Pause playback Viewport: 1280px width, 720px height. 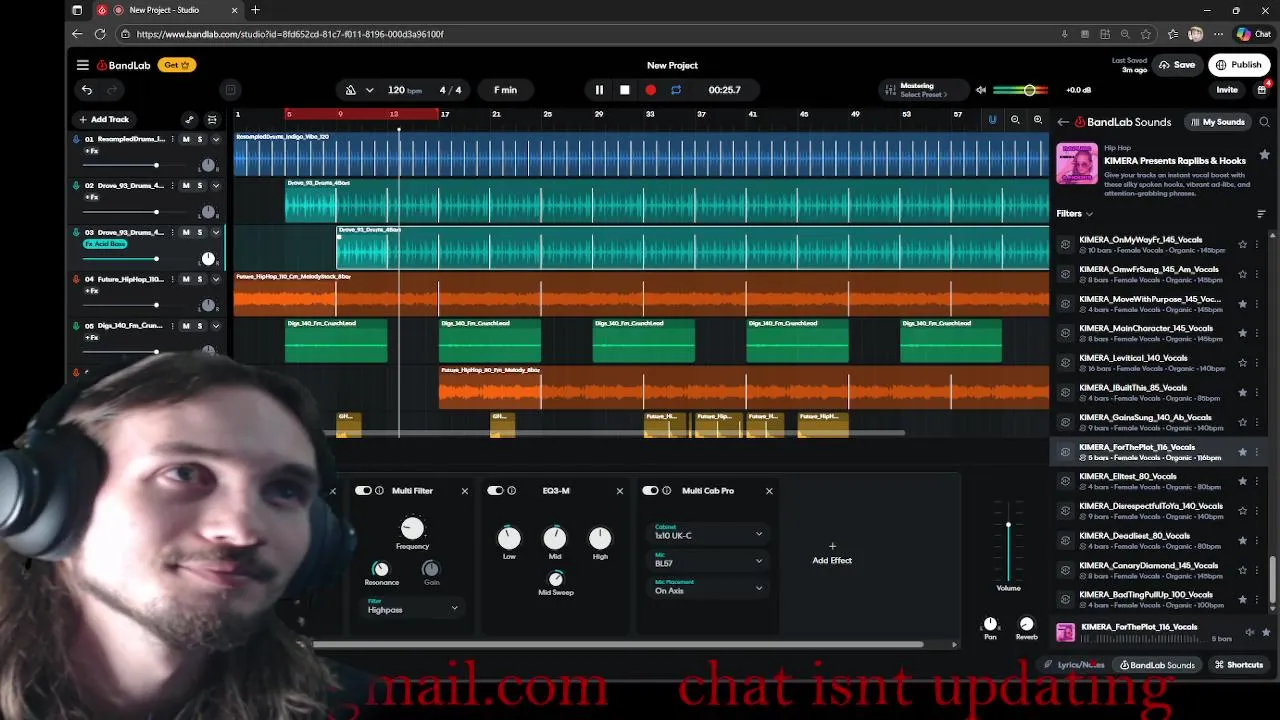click(599, 90)
